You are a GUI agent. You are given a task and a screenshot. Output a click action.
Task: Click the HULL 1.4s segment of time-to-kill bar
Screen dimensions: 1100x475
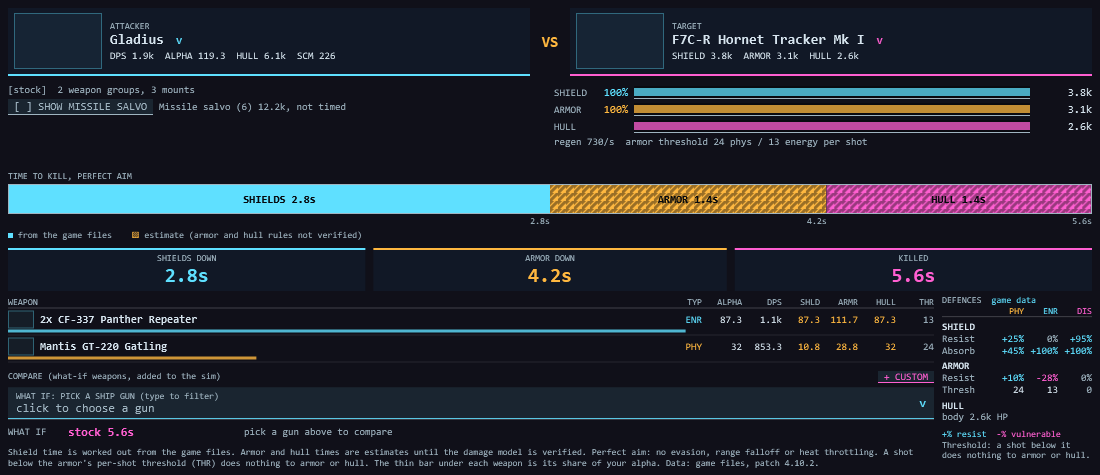(959, 199)
